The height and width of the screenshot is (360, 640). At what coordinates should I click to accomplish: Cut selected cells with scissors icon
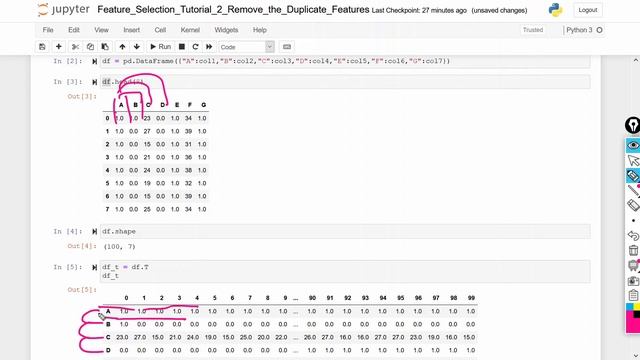tap(76, 47)
